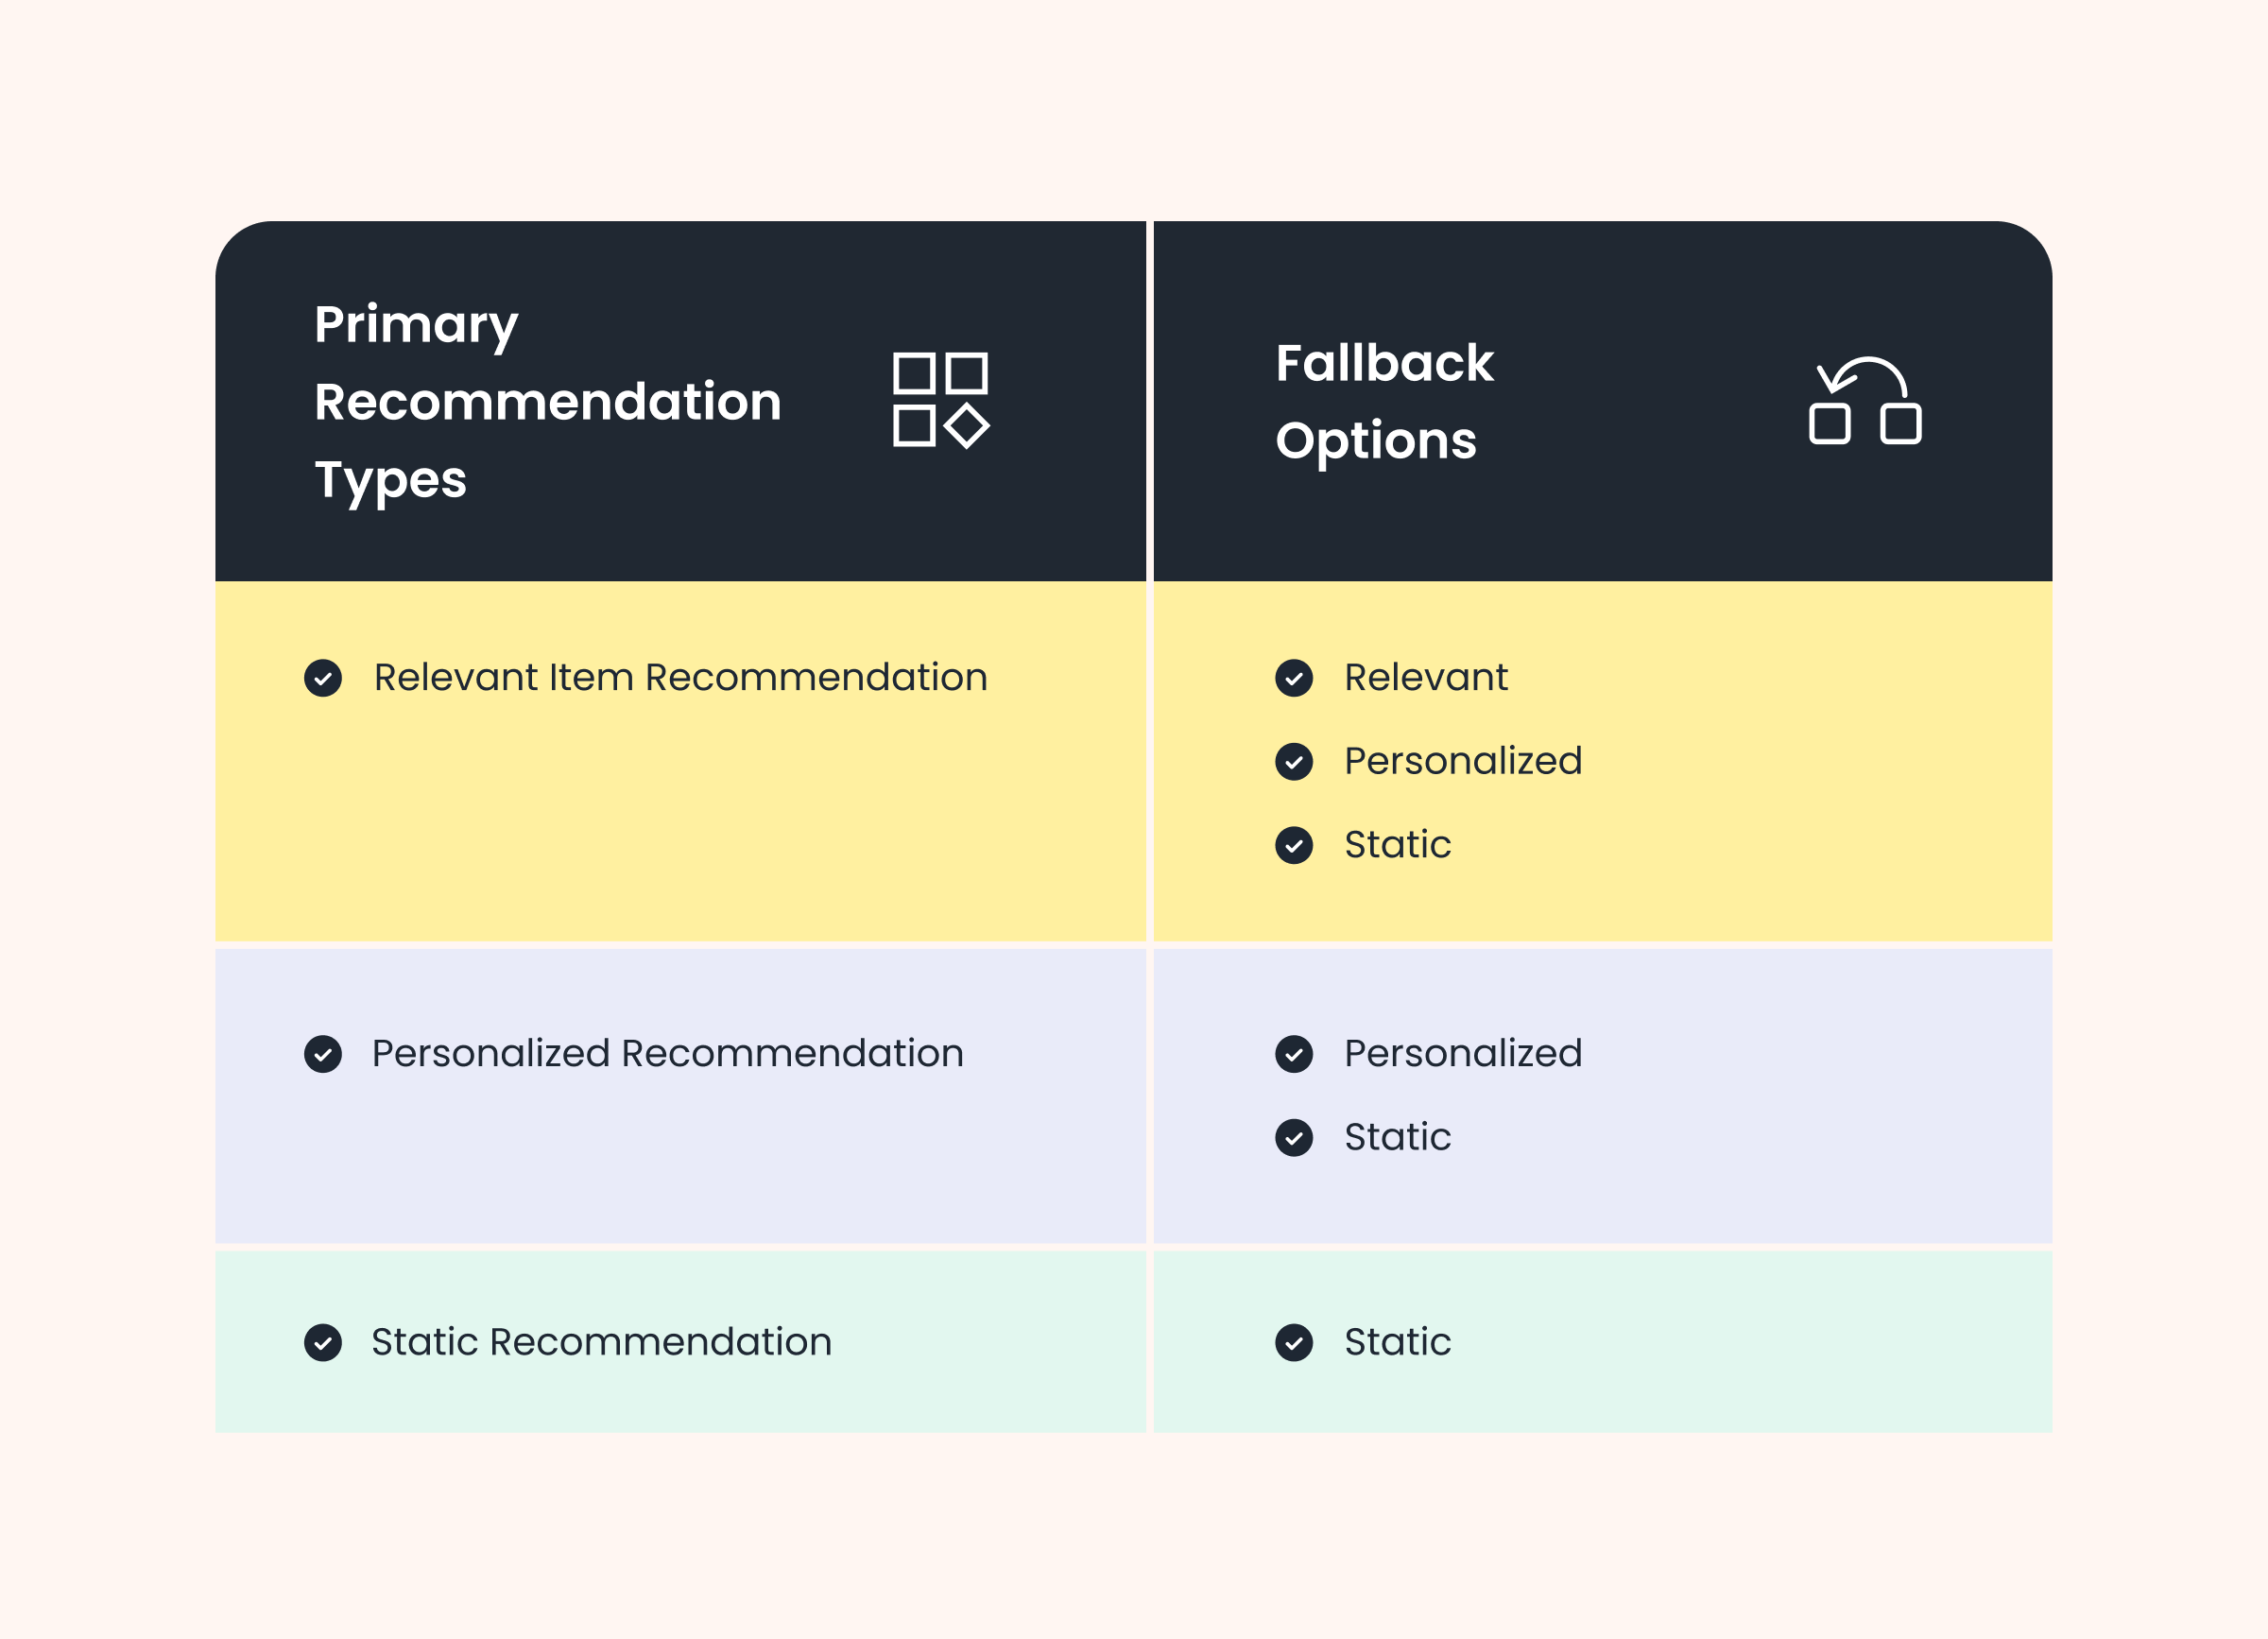Toggle the Static check in the lavender row
This screenshot has width=2268, height=1639.
[x=1294, y=1138]
